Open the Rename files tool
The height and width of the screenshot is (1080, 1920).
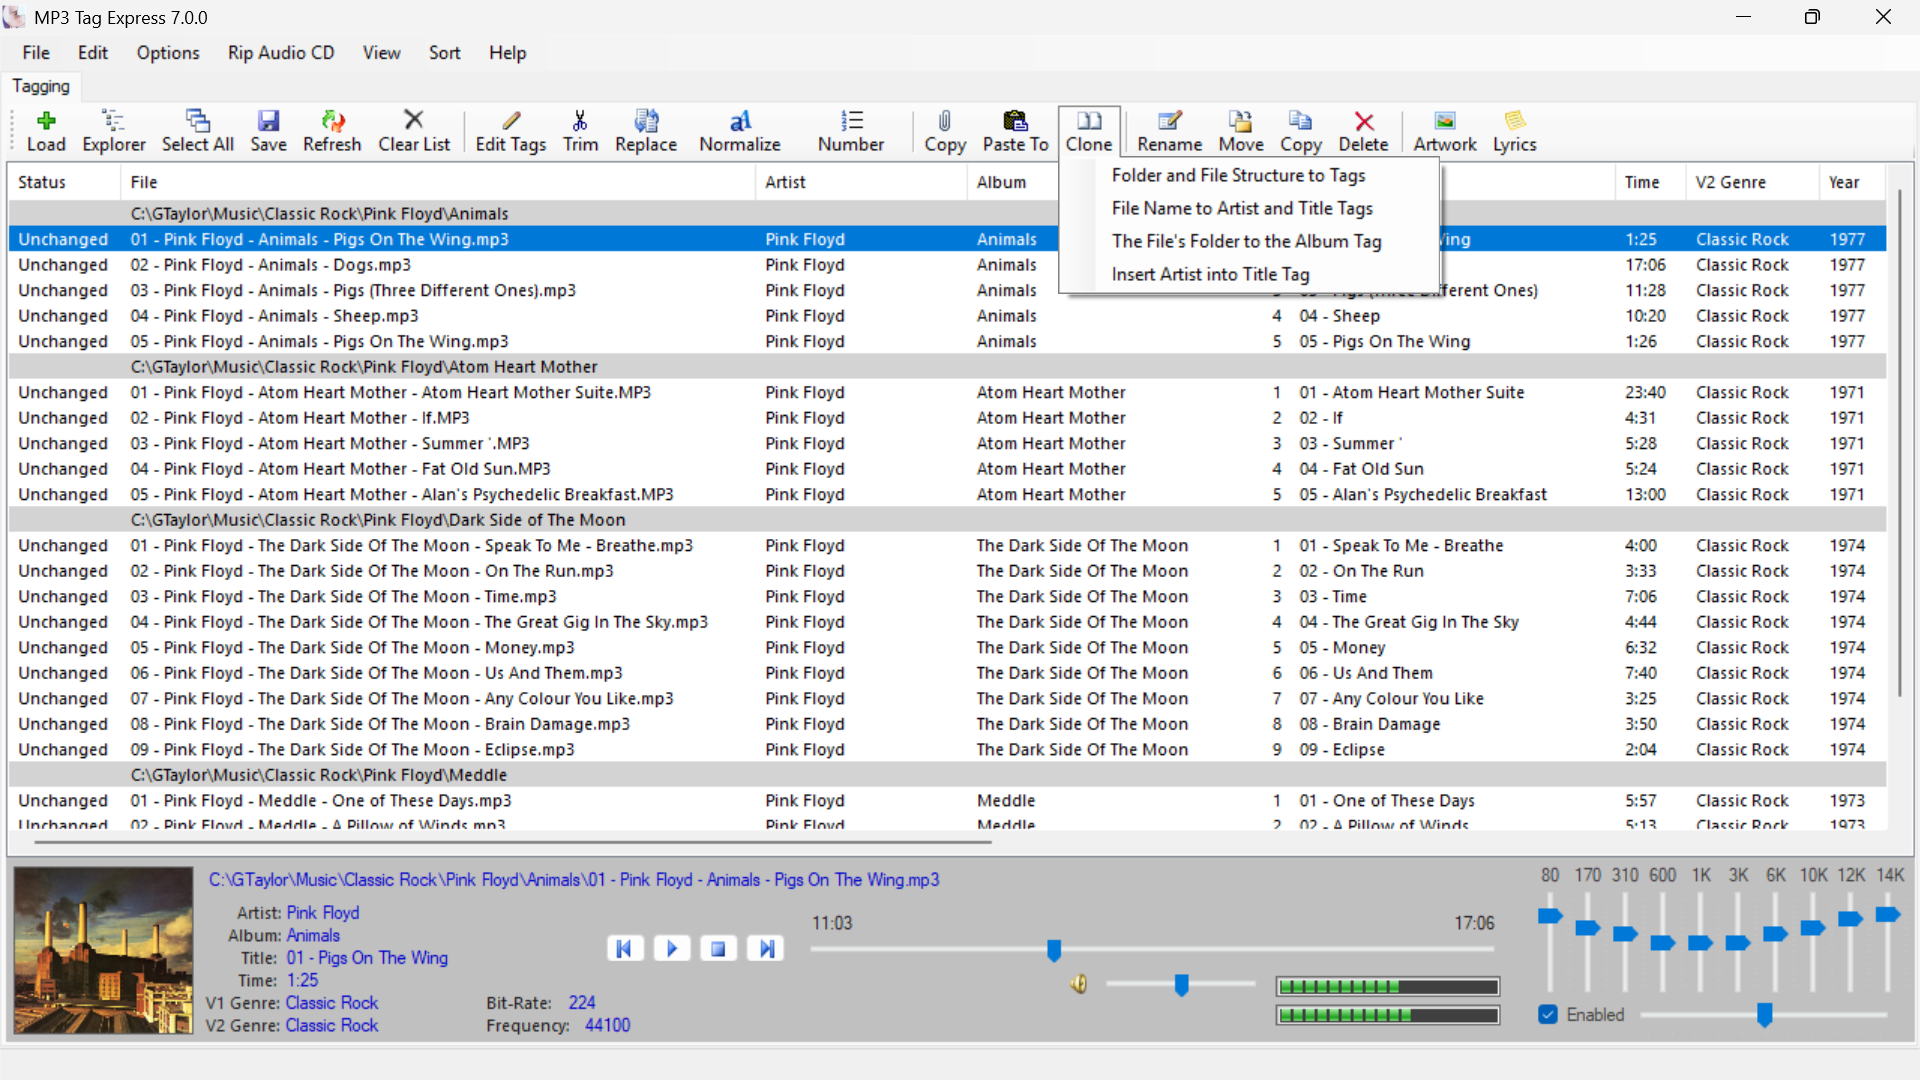[1170, 131]
